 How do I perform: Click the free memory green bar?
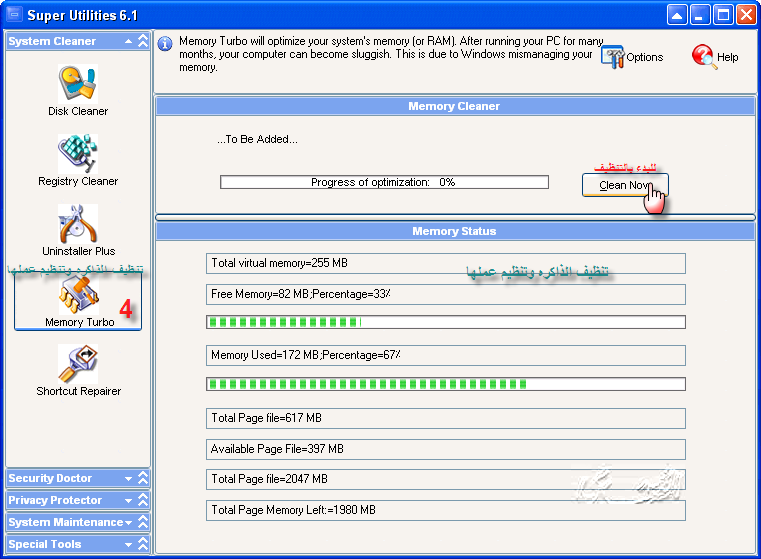tap(446, 322)
